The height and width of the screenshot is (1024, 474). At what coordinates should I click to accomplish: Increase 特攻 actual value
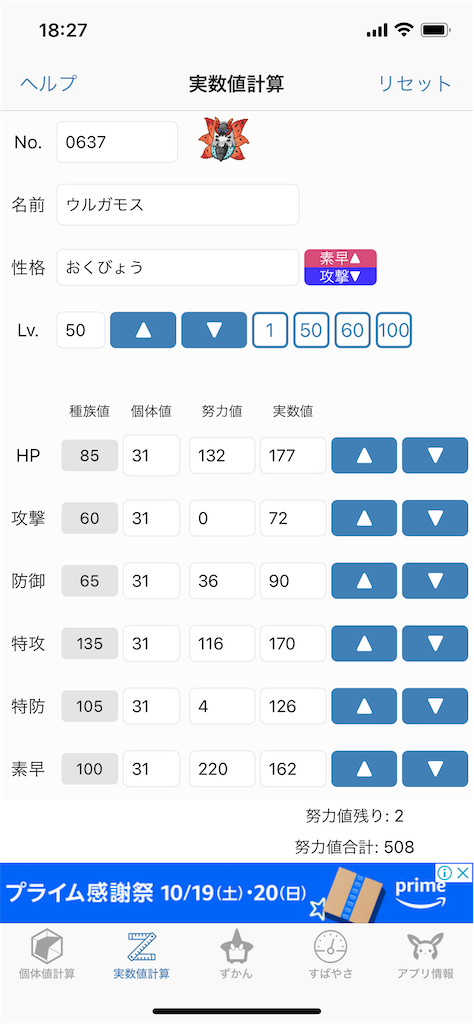pyautogui.click(x=364, y=643)
